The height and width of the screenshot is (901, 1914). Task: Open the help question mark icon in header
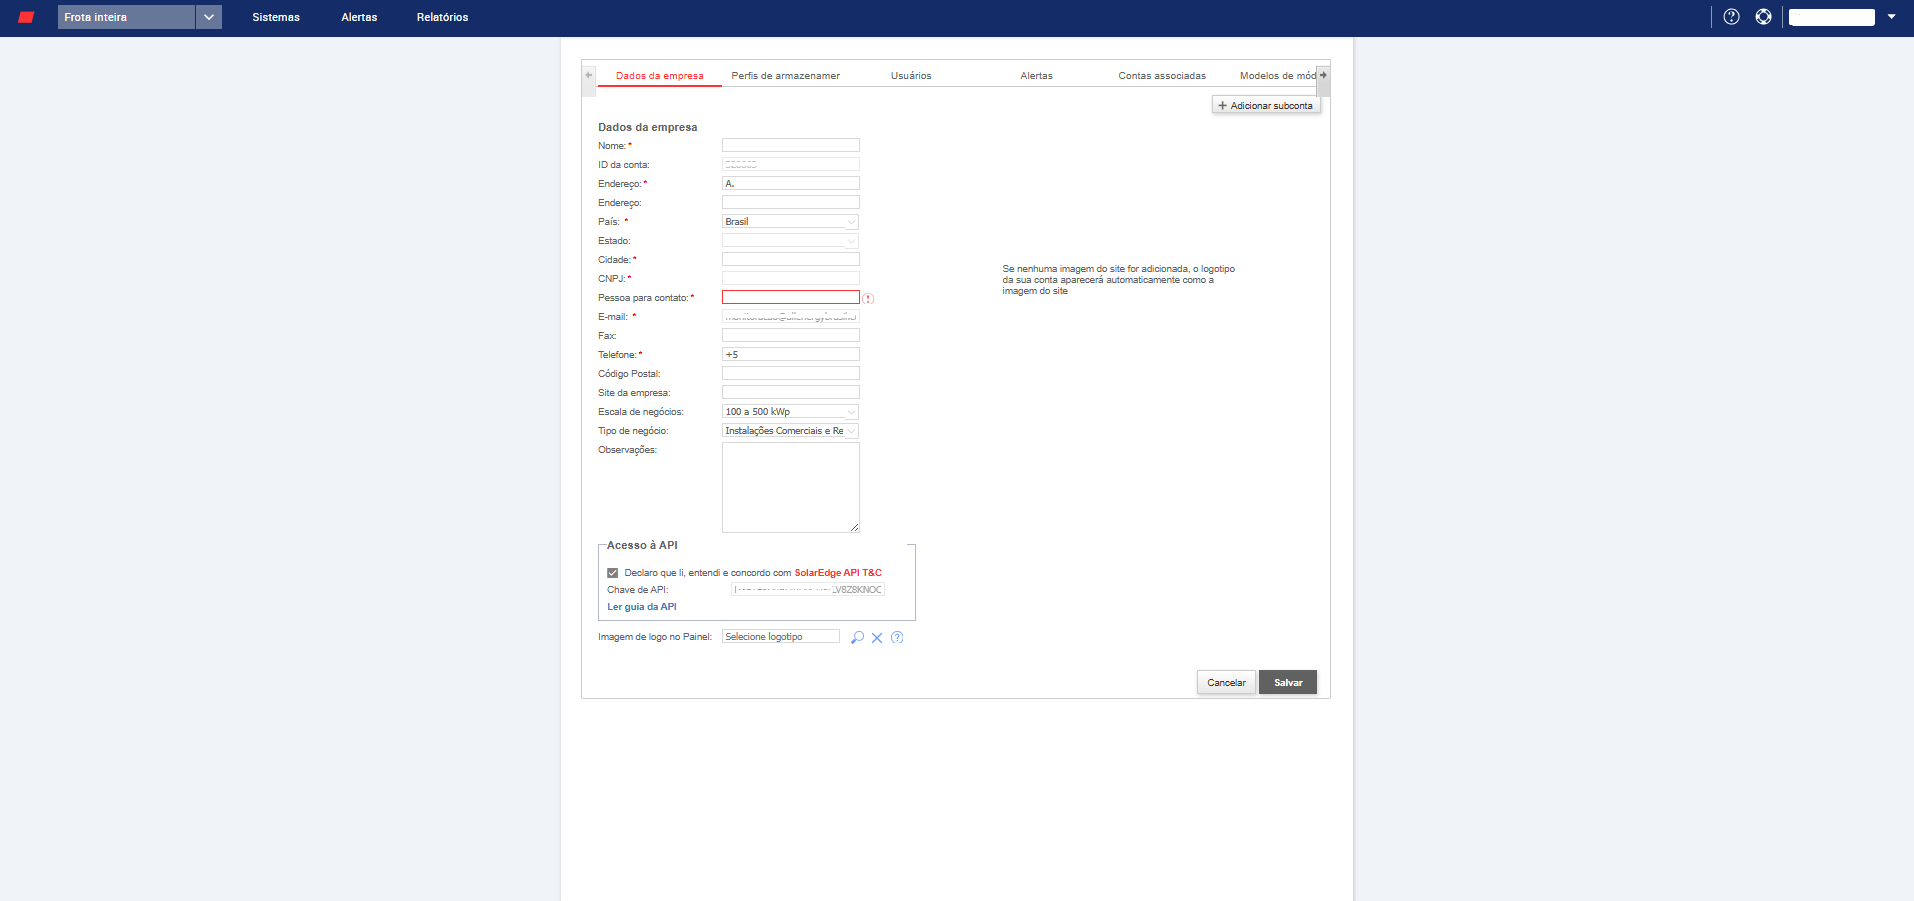click(1731, 17)
